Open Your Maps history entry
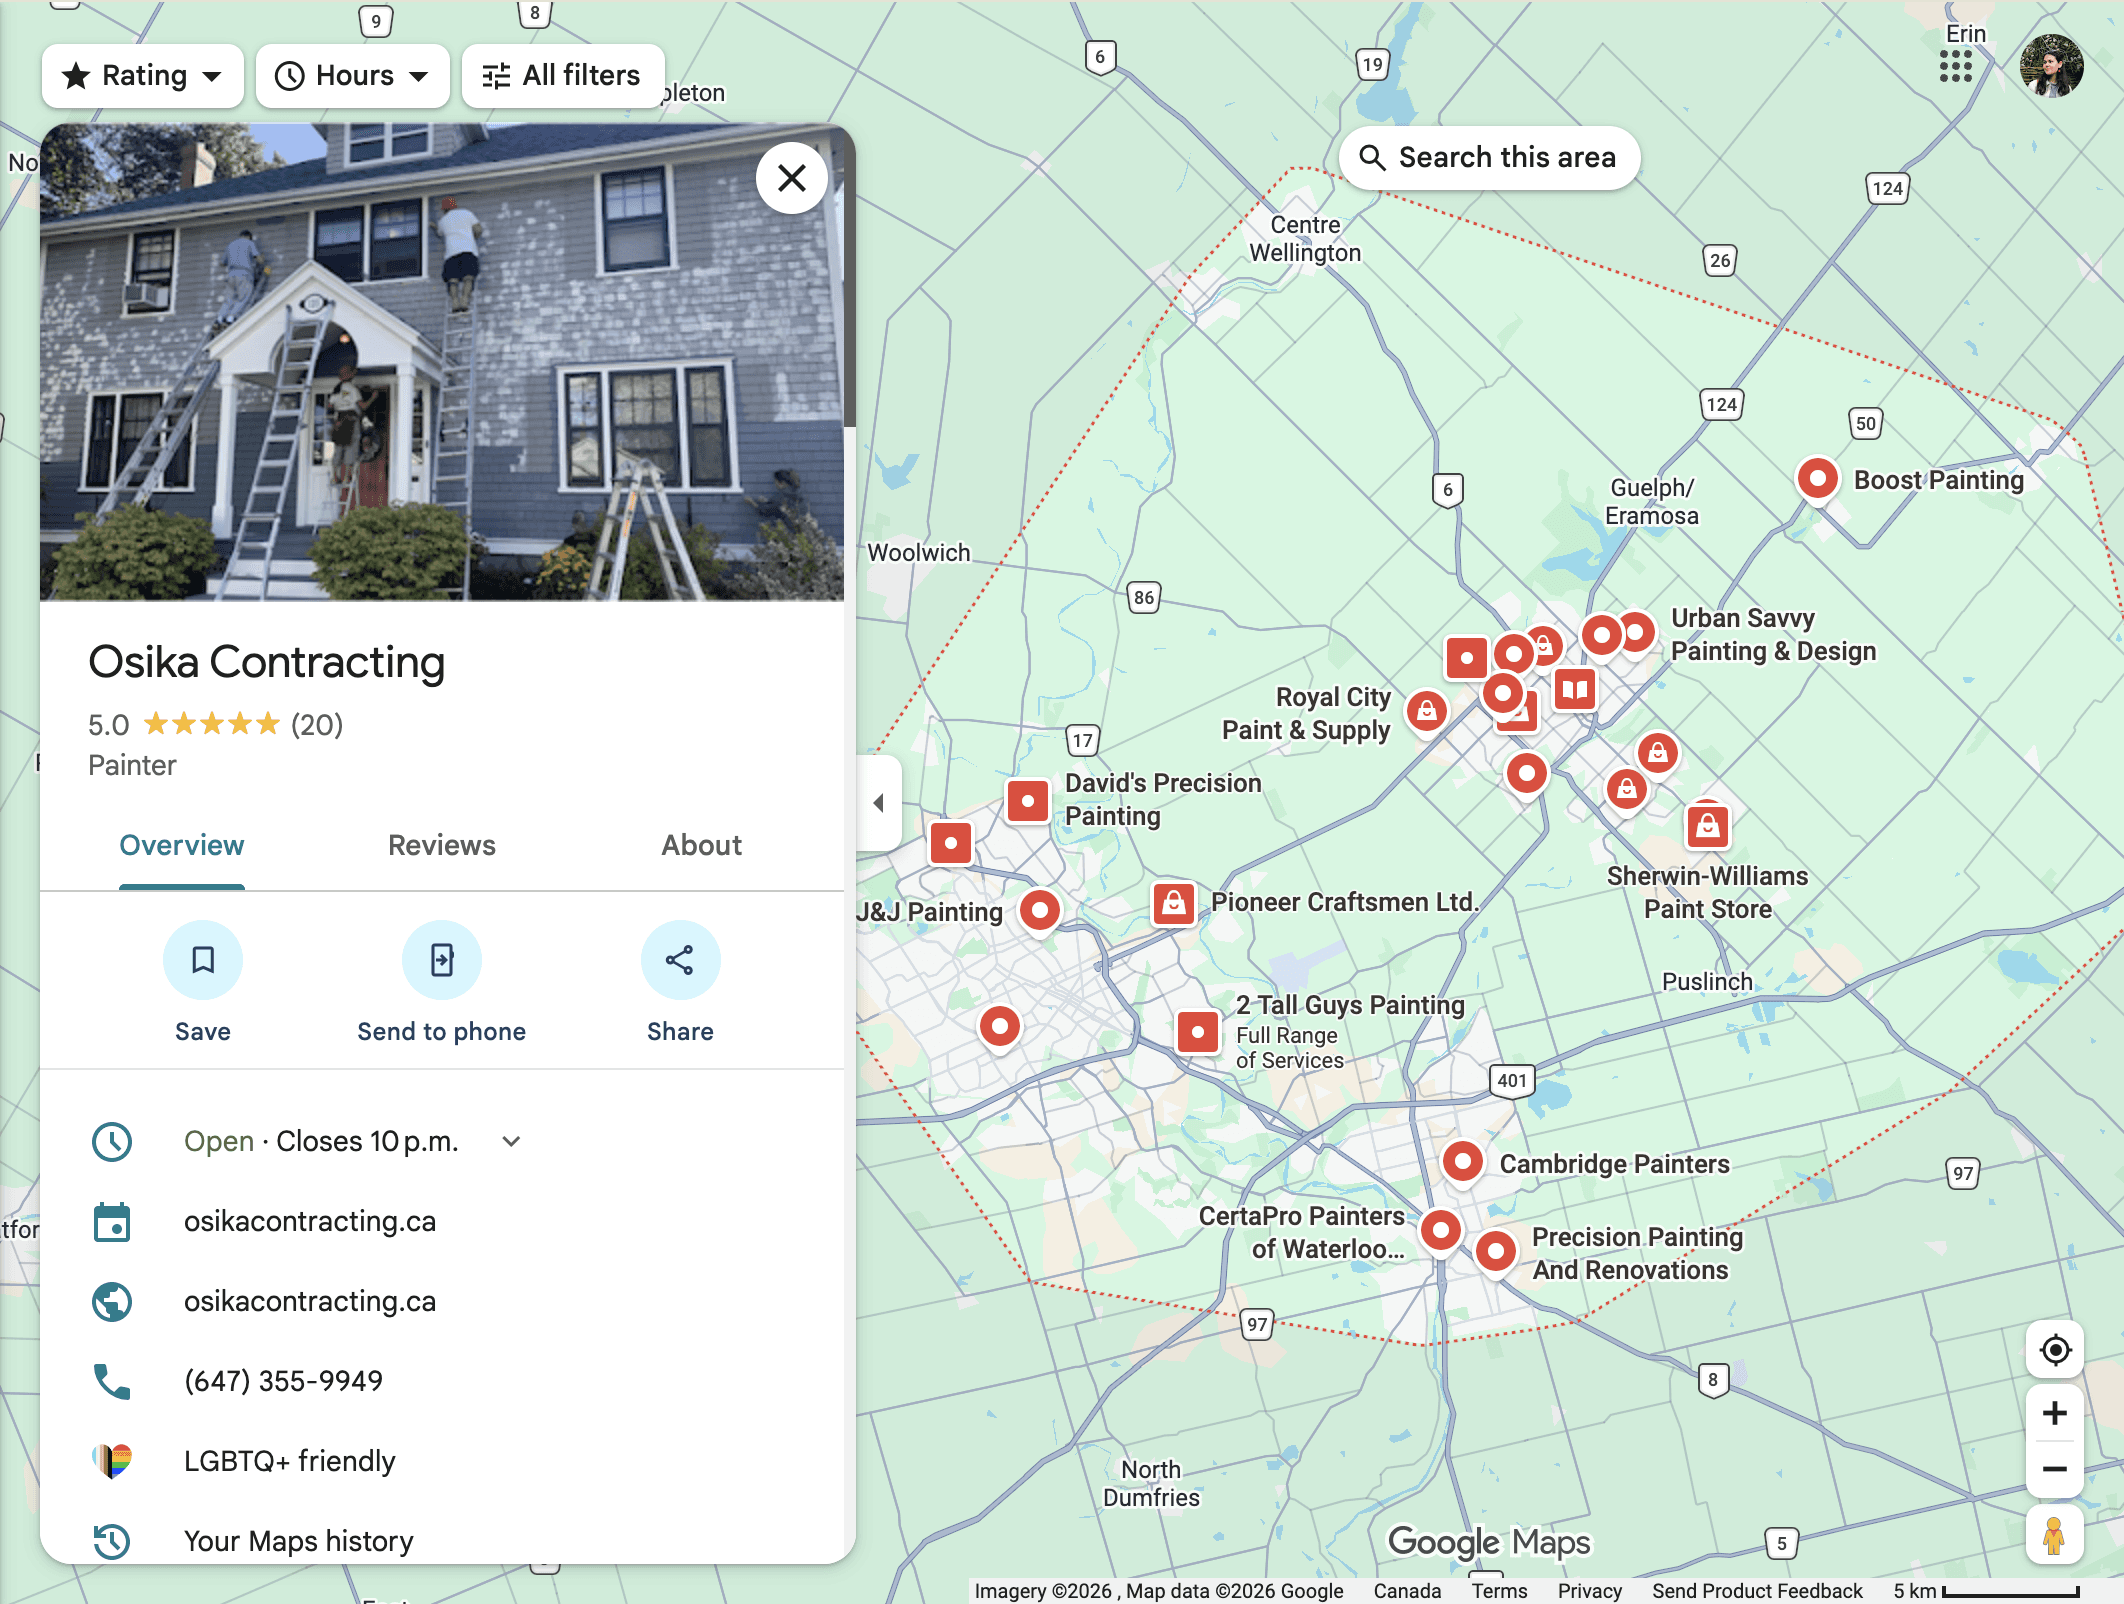The image size is (2124, 1604). pyautogui.click(x=298, y=1541)
